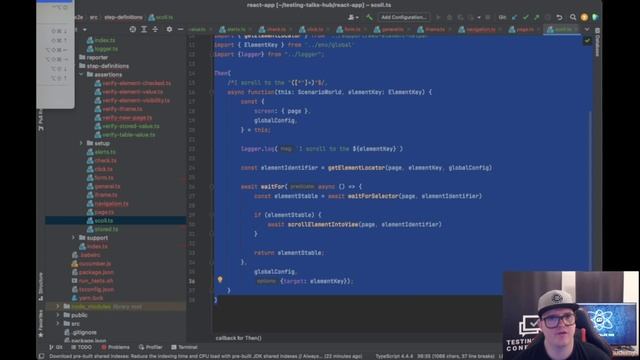Open the Favorites tool window
Image resolution: width=640 pixels, height=360 pixels.
(x=41, y=324)
